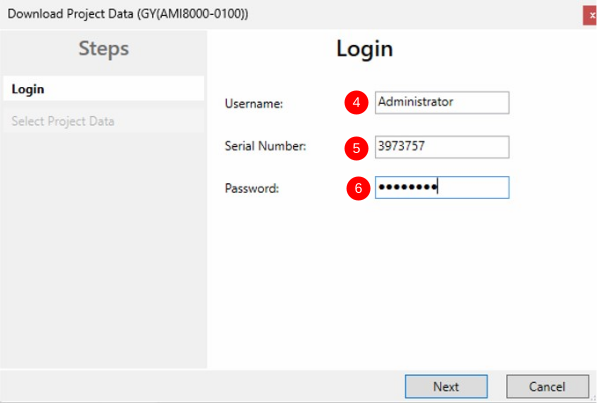Screen dimensions: 600x405
Task: Focus the Username field containing Administrator
Action: point(441,102)
